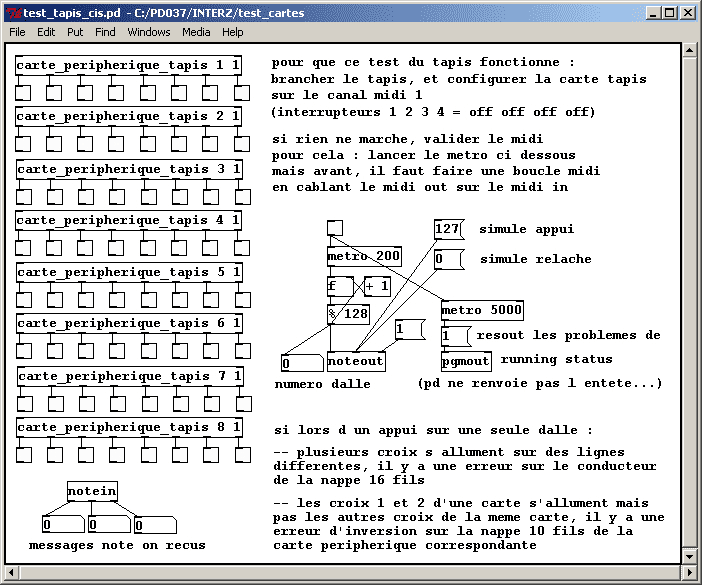702x585 pixels.
Task: Select the numero dalle number box
Action: click(301, 363)
